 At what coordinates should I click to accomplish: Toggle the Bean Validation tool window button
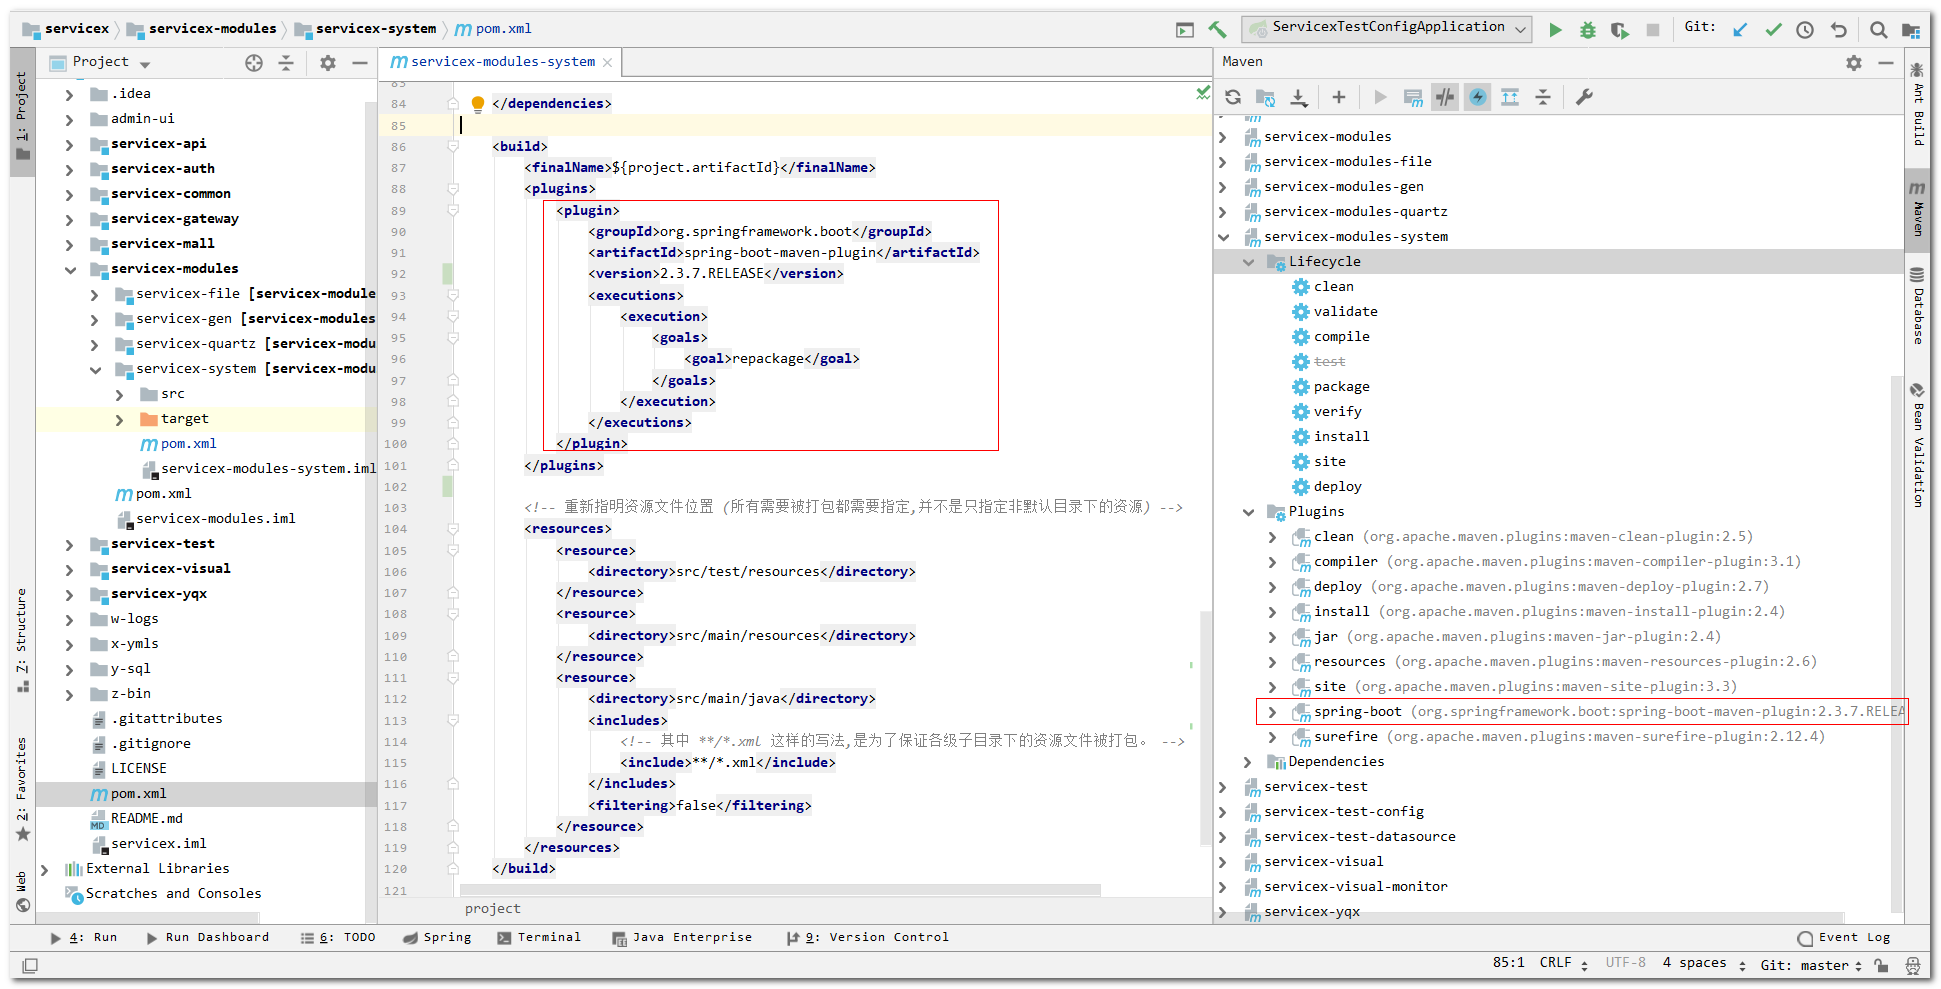(x=1918, y=445)
